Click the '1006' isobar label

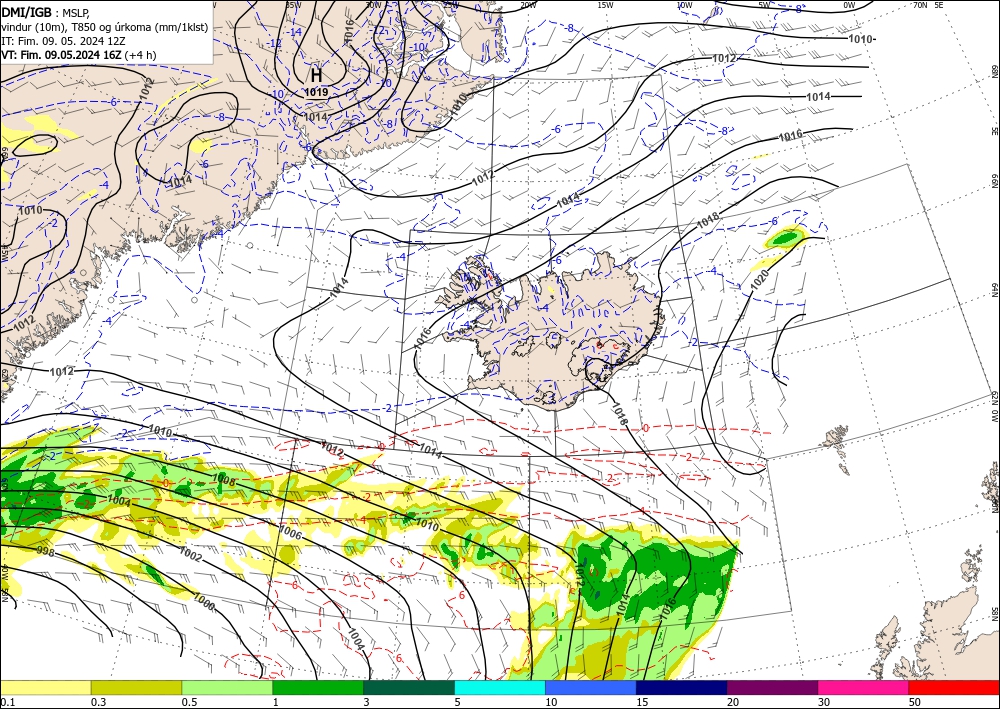point(291,533)
